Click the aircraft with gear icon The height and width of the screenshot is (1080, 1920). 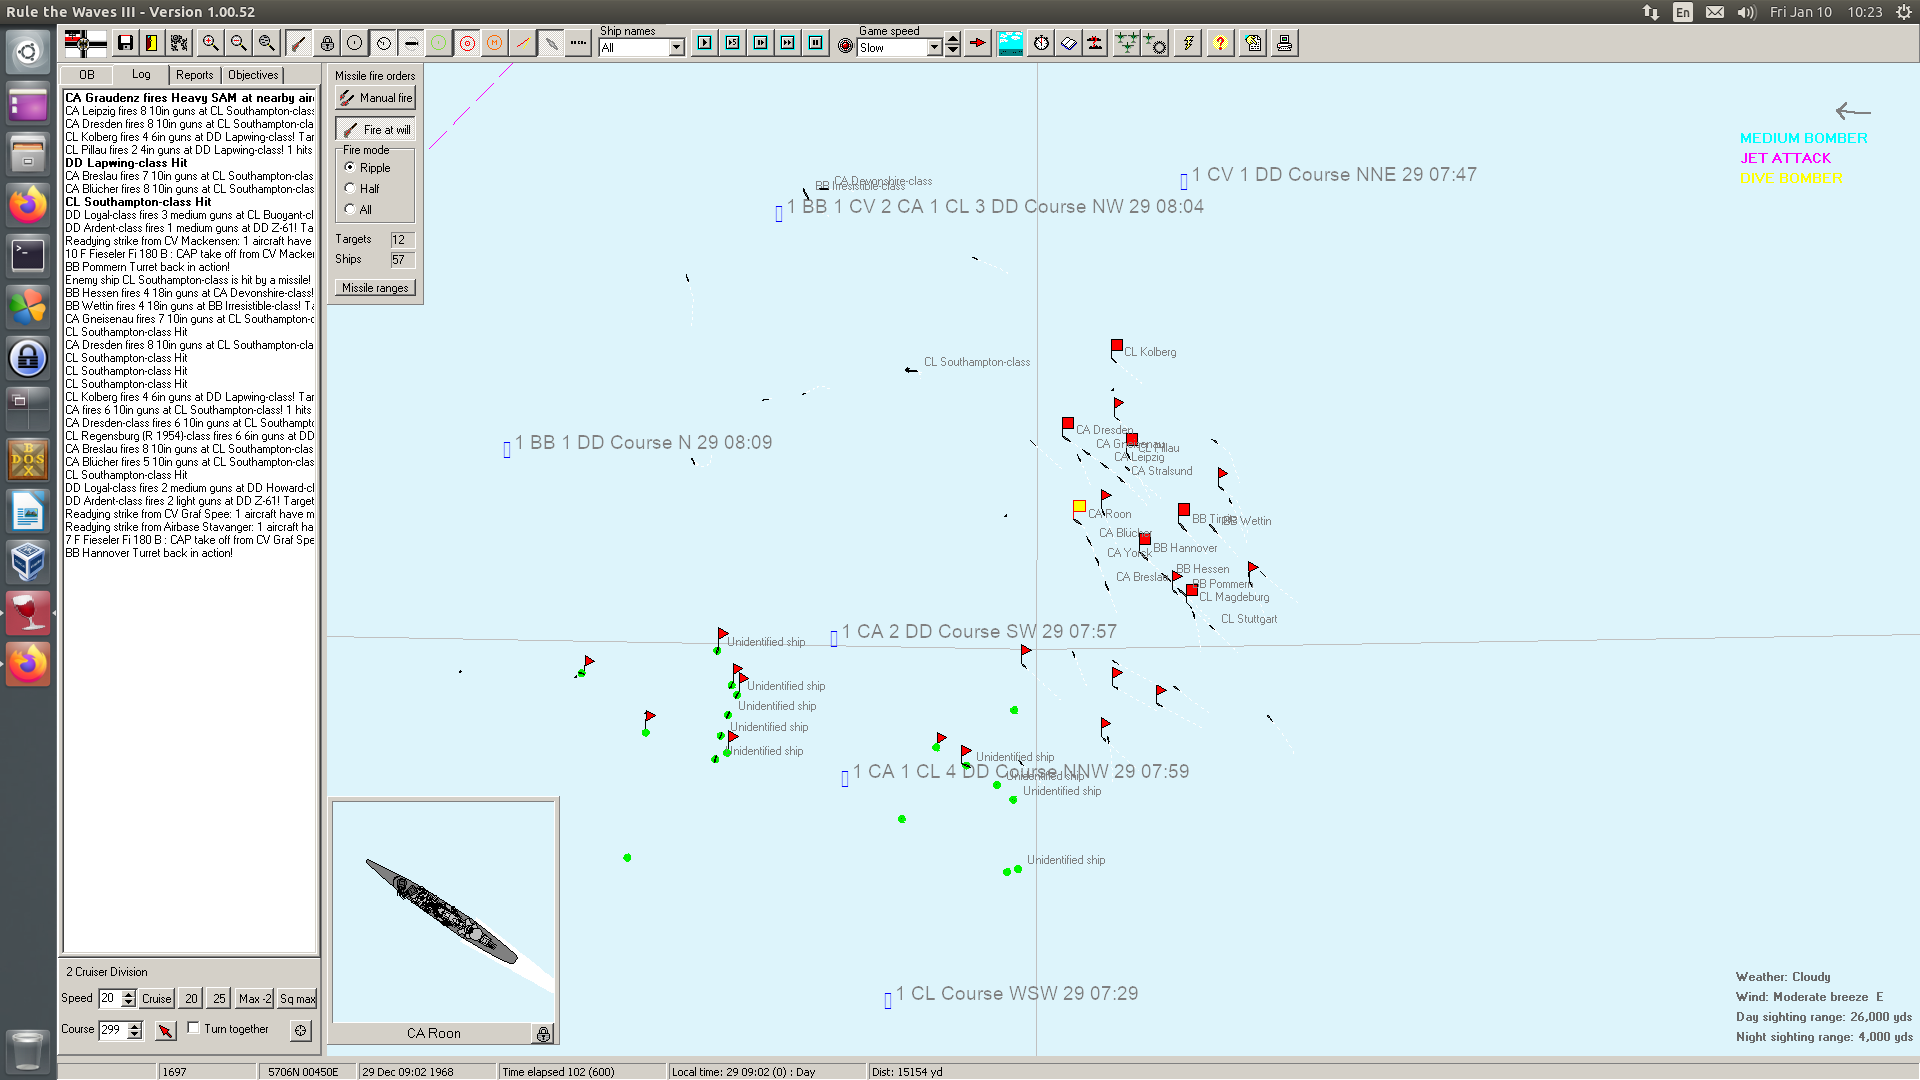[x=1155, y=43]
